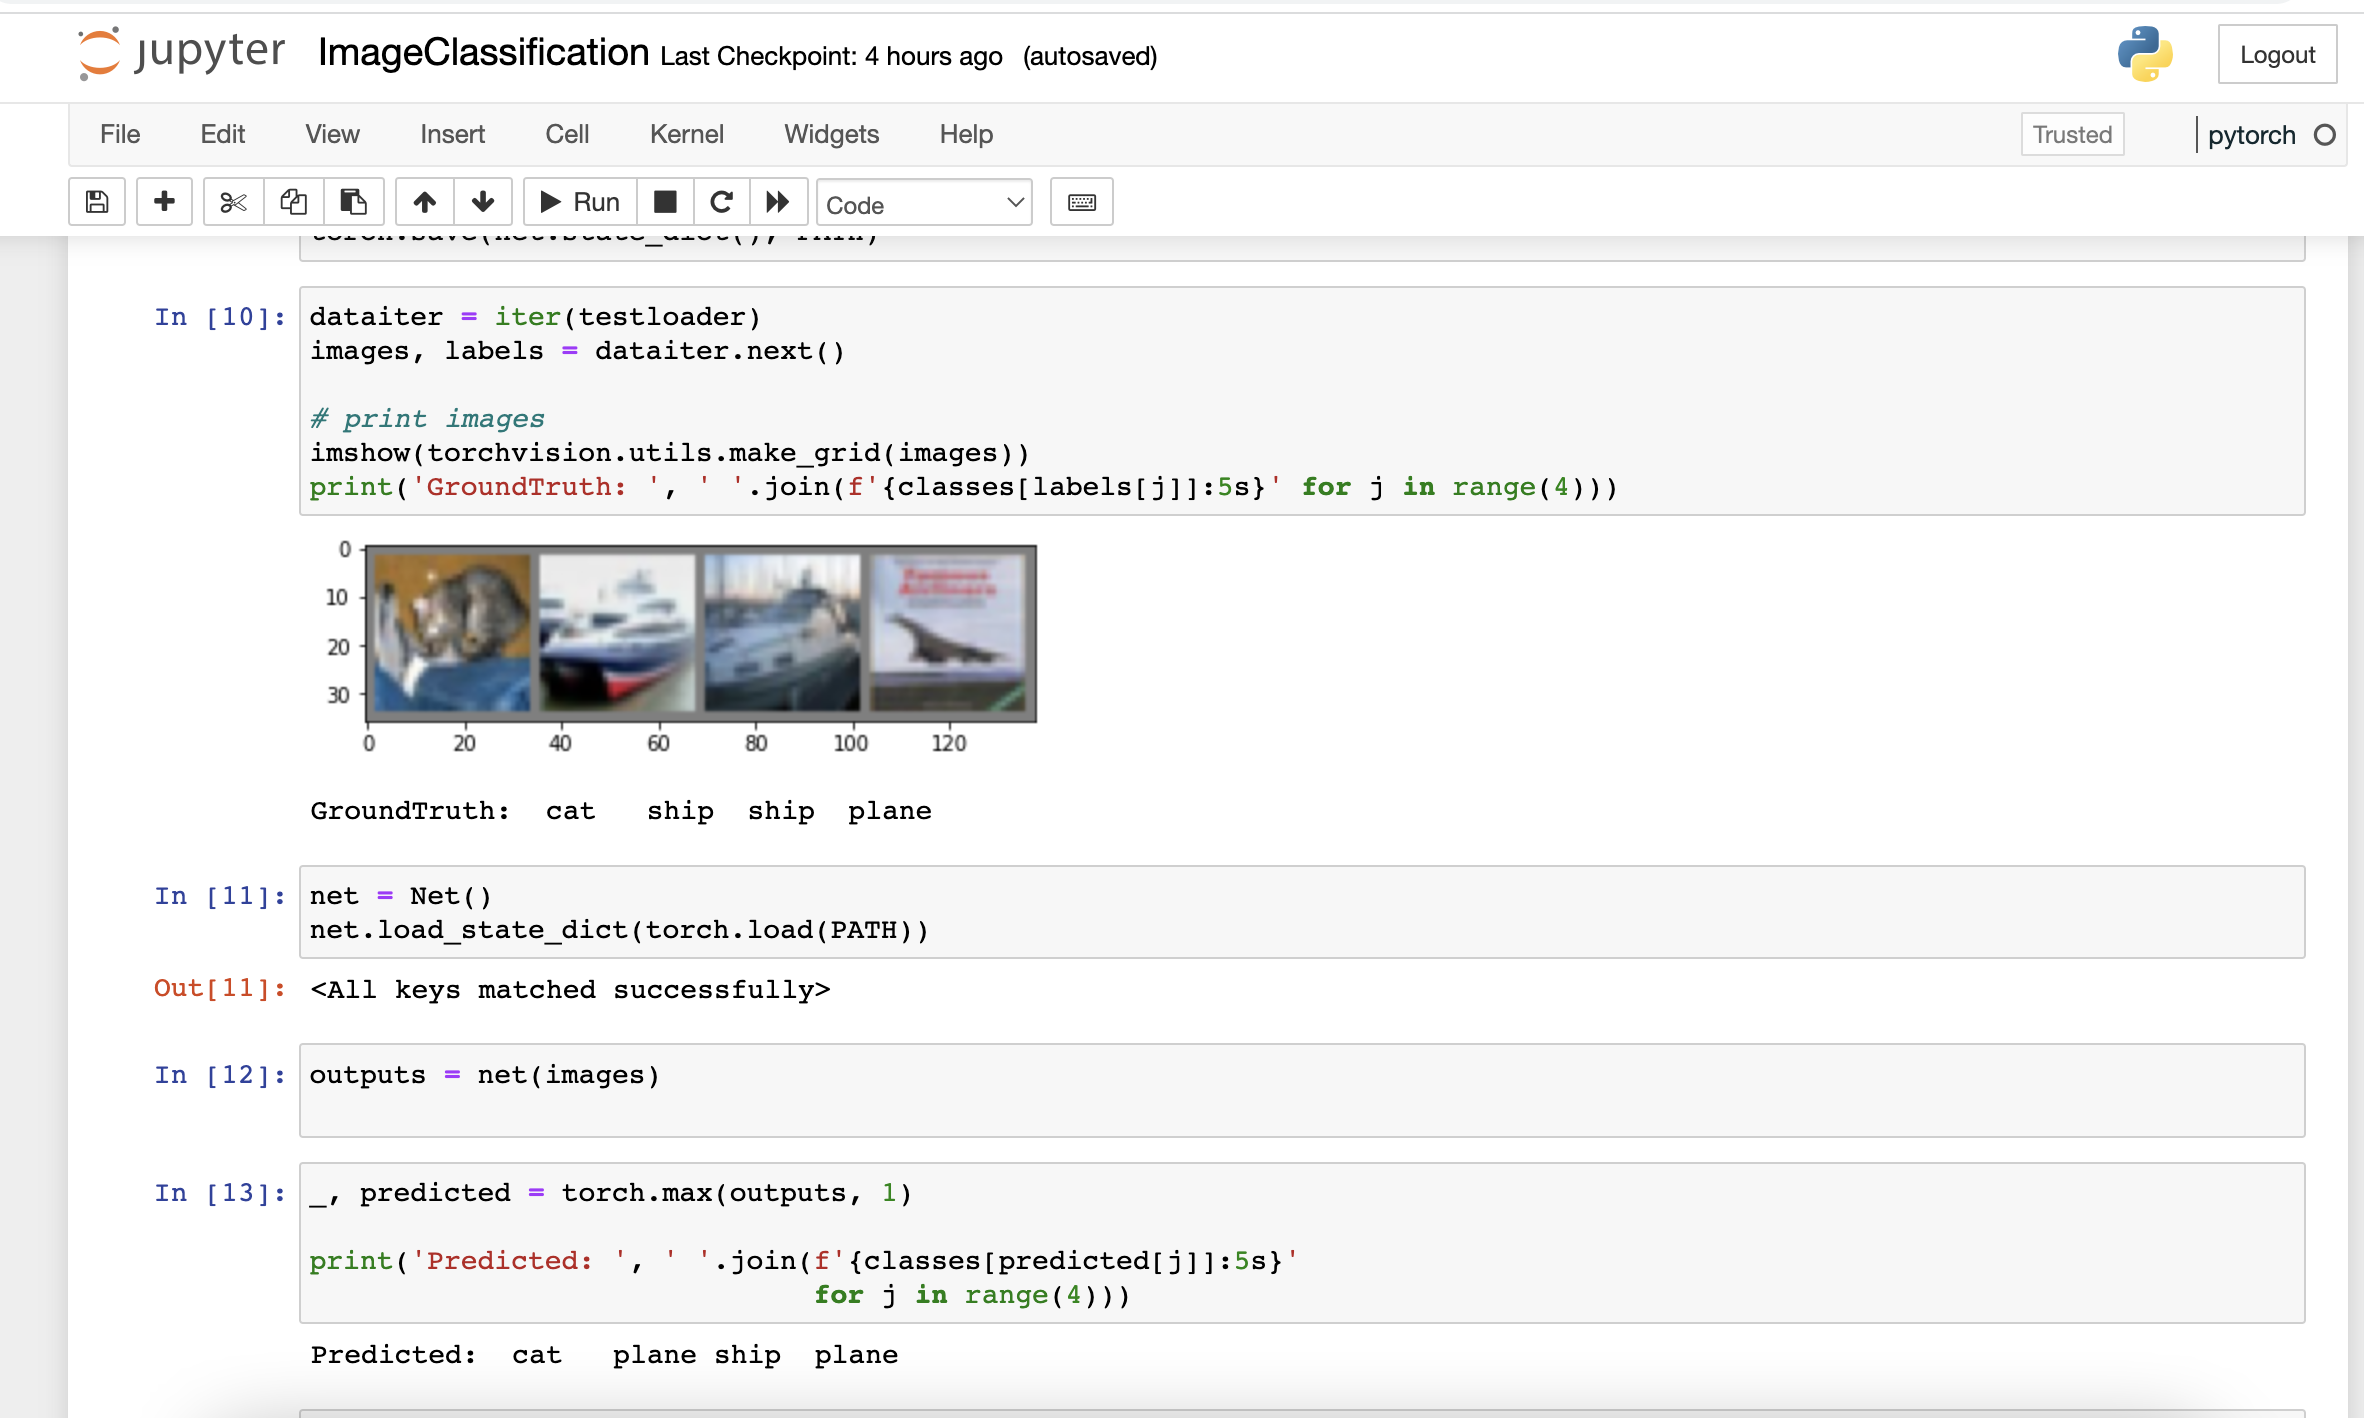The width and height of the screenshot is (2364, 1418).
Task: Copy the selected cell with the copy icon
Action: (x=293, y=201)
